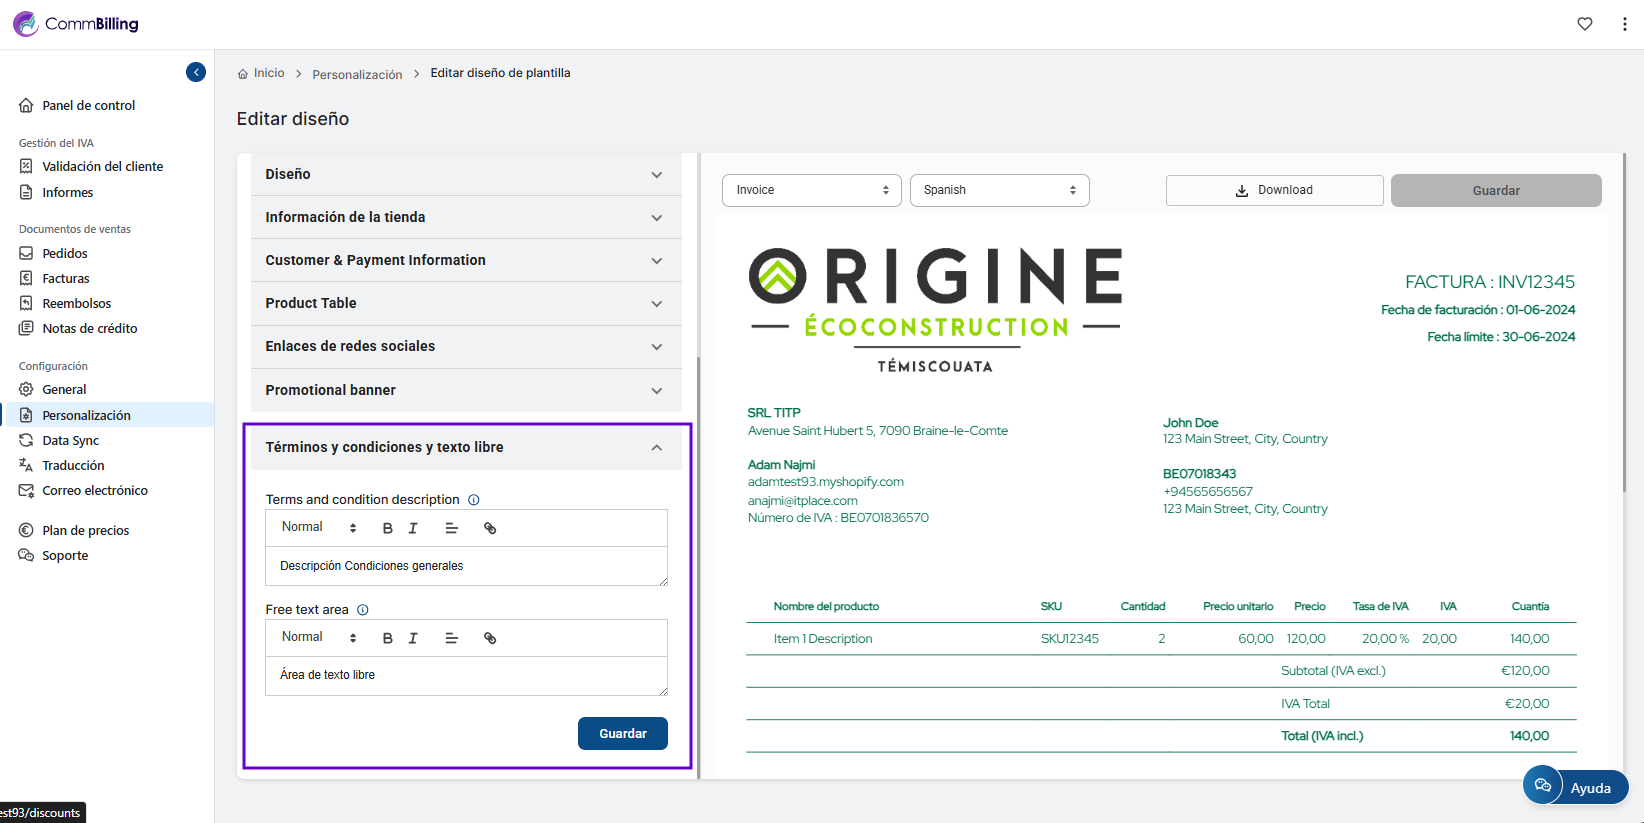Open the Spanish language dropdown

pyautogui.click(x=999, y=190)
